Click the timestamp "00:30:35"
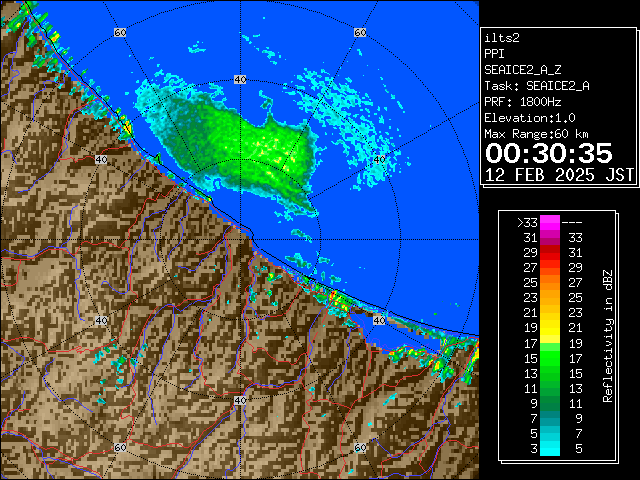 (x=549, y=153)
